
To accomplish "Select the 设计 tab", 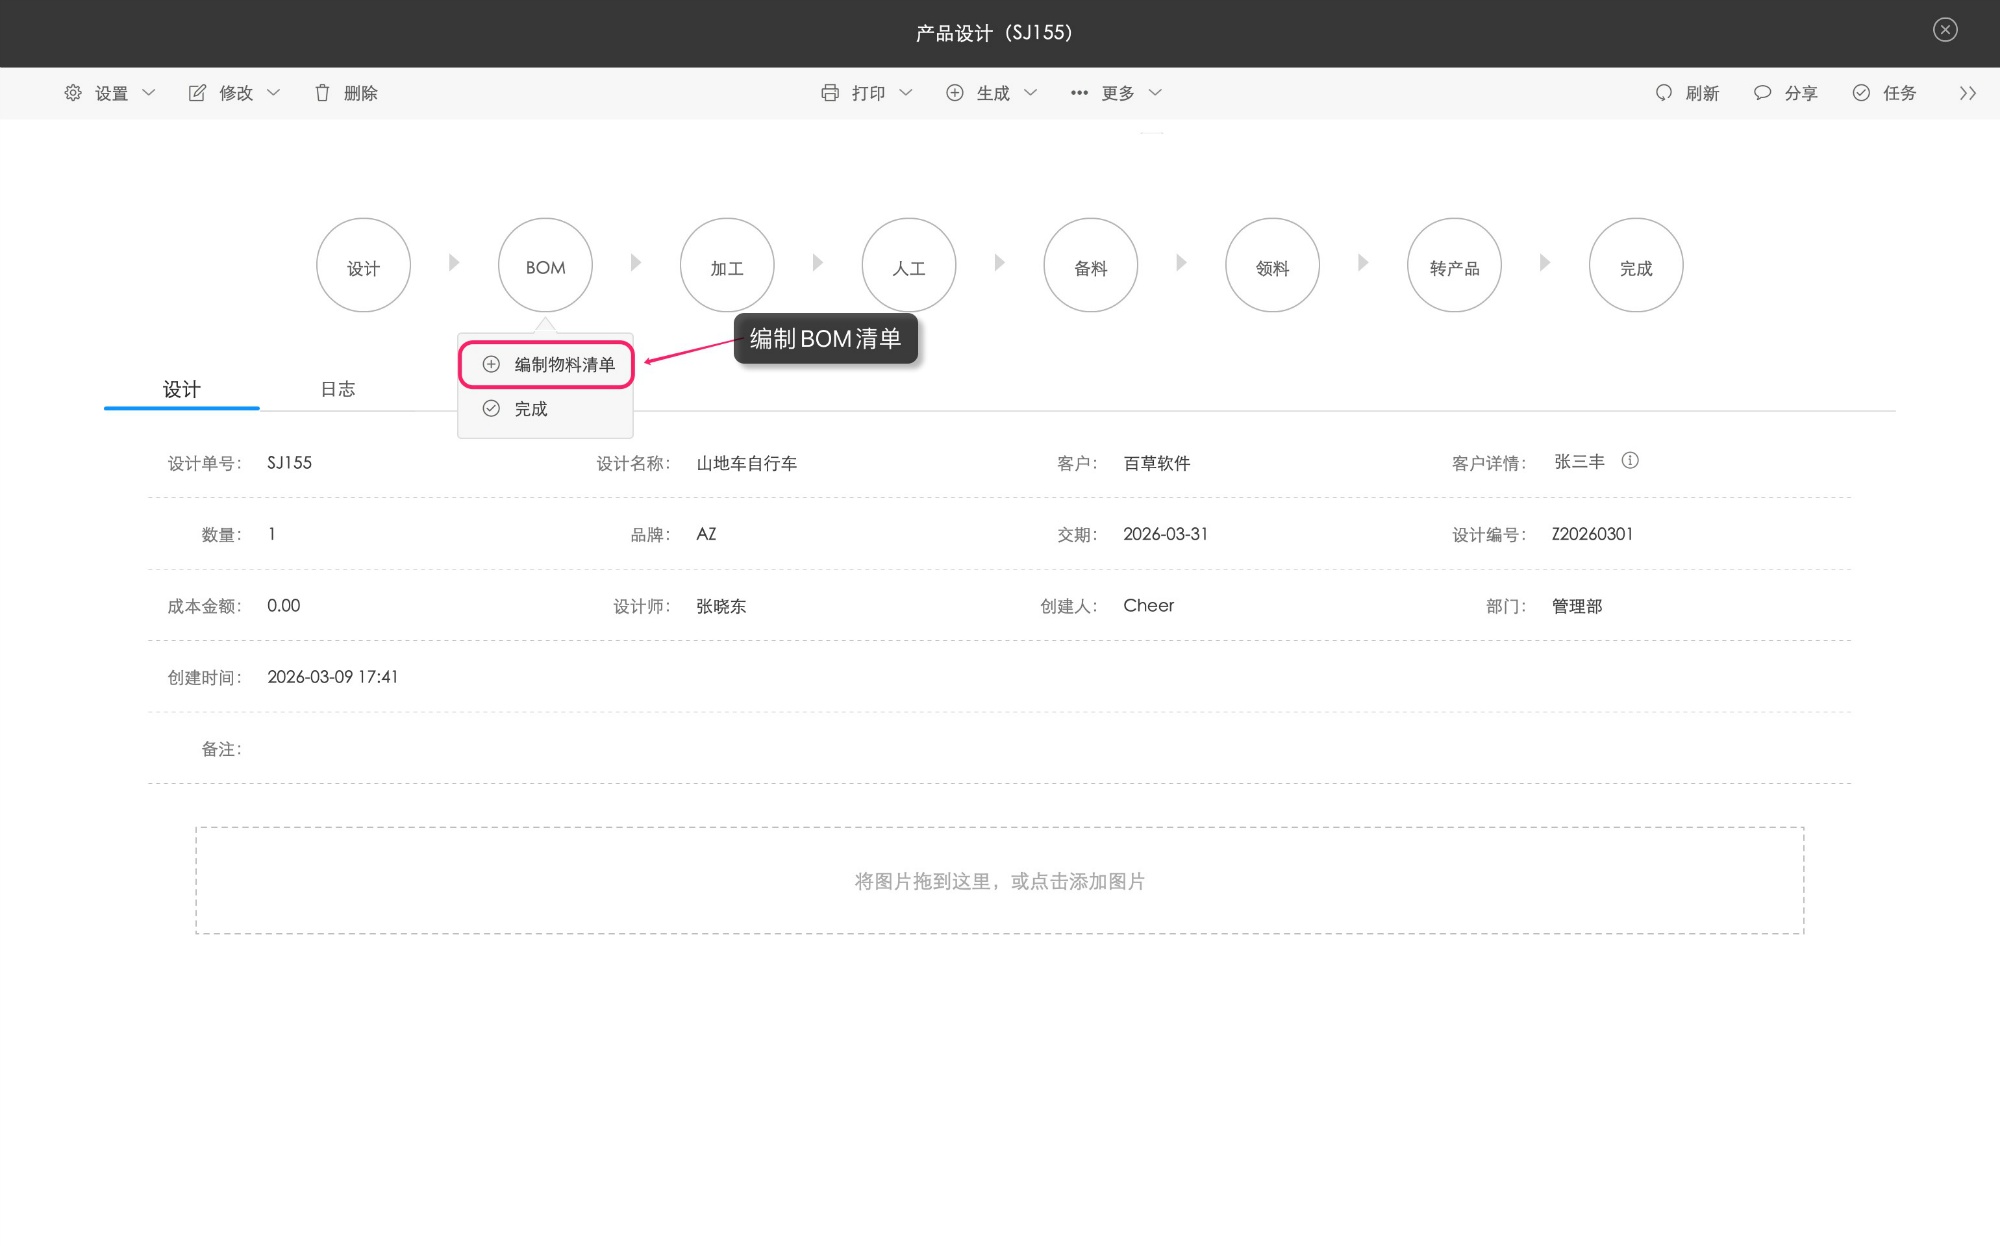I will tap(182, 389).
